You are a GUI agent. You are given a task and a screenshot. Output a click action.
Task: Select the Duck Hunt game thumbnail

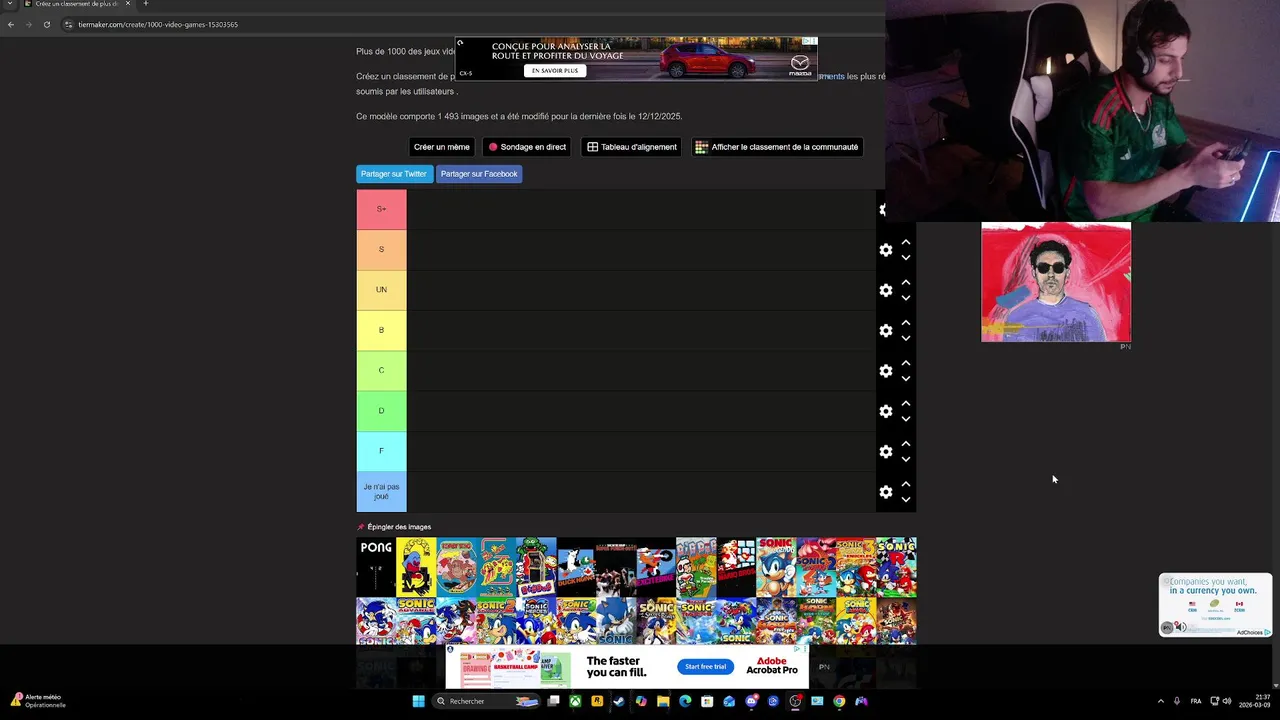[576, 567]
